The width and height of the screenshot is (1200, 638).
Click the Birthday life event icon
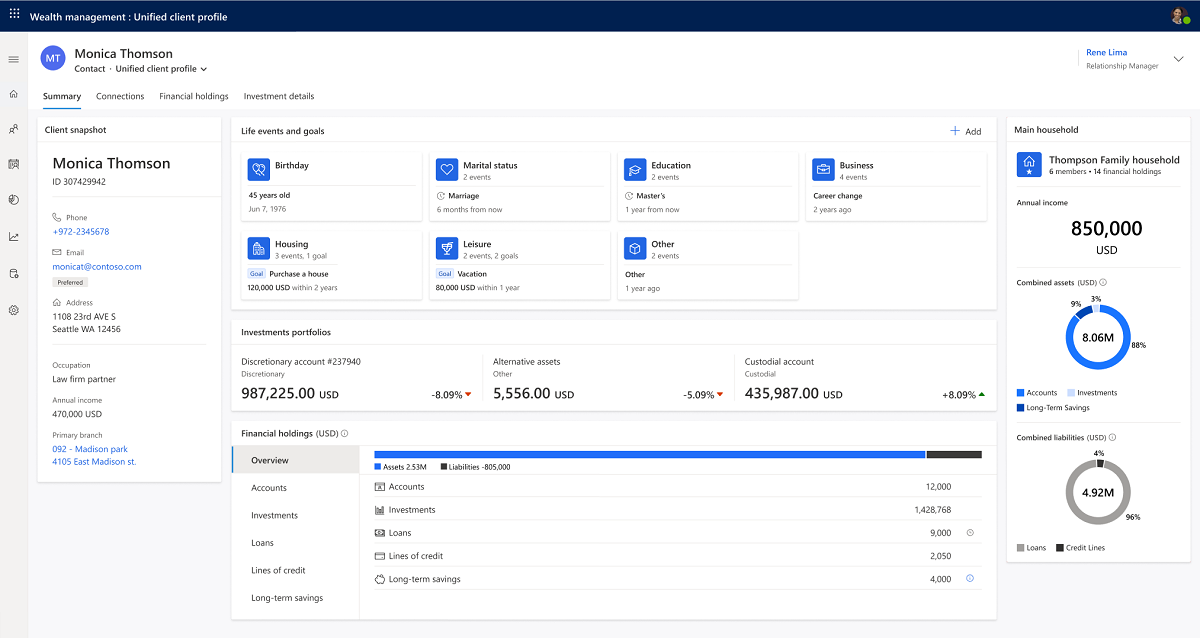pos(259,169)
